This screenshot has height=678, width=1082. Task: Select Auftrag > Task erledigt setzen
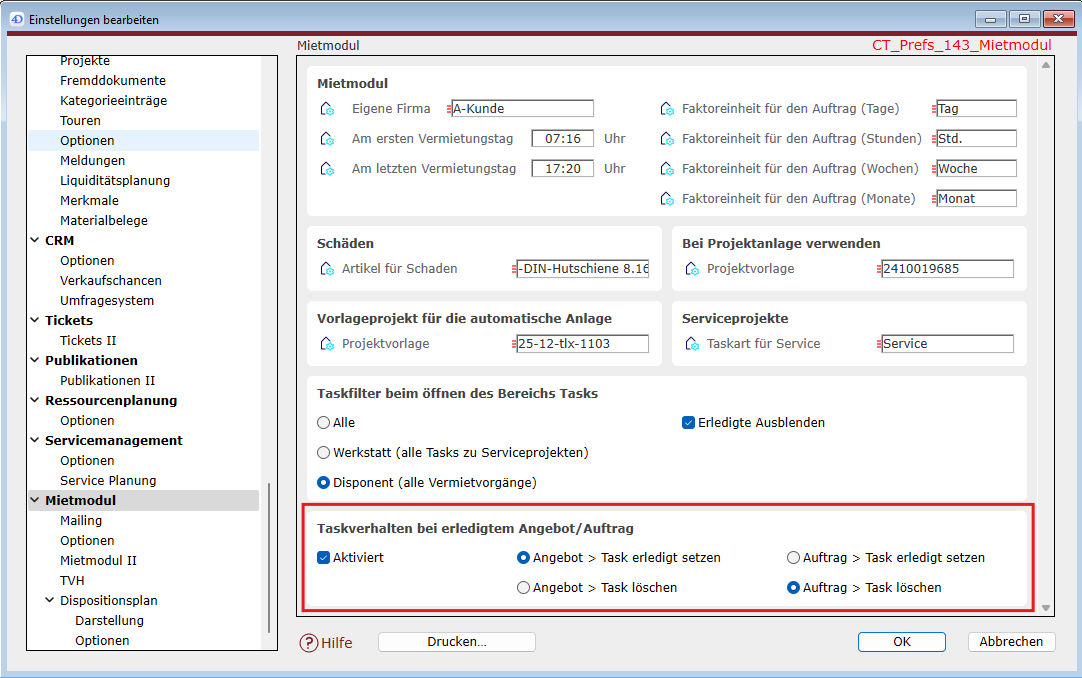click(x=794, y=558)
